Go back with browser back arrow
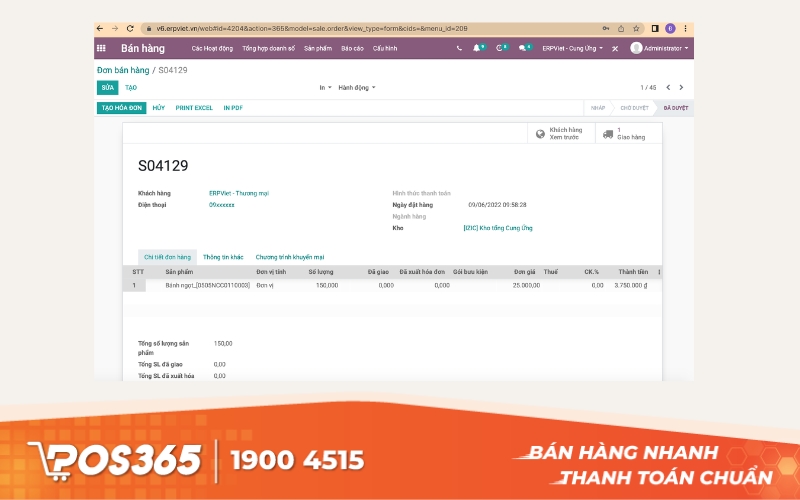The height and width of the screenshot is (500, 800). [100, 29]
